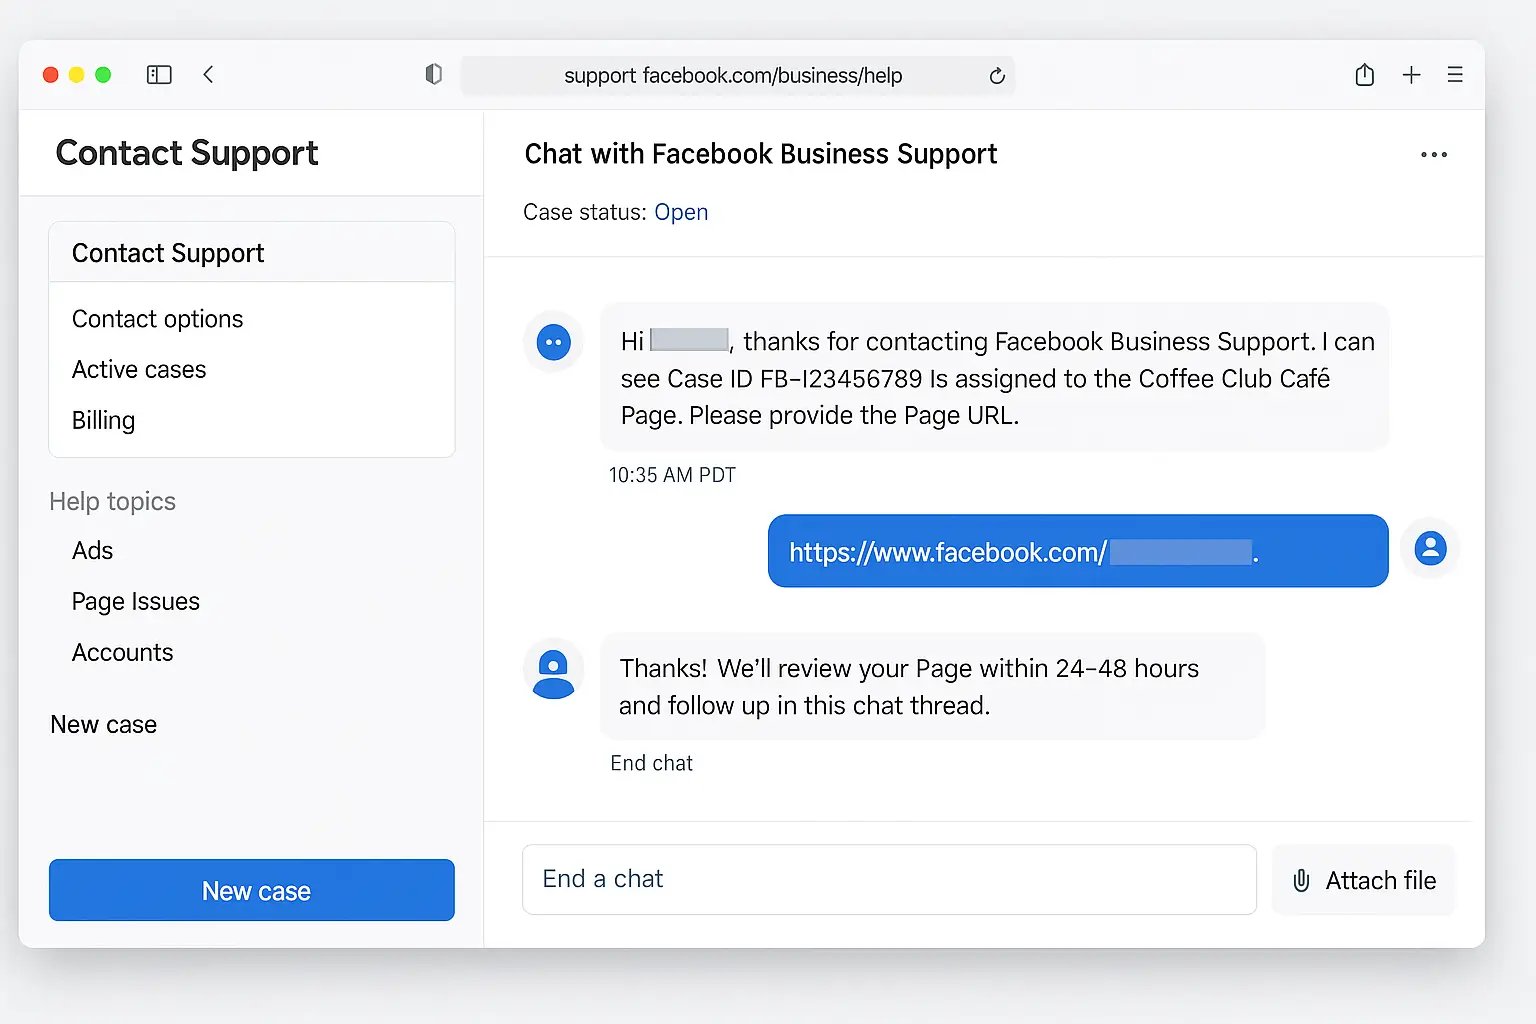
Task: Click the browser address bar
Action: pyautogui.click(x=738, y=76)
